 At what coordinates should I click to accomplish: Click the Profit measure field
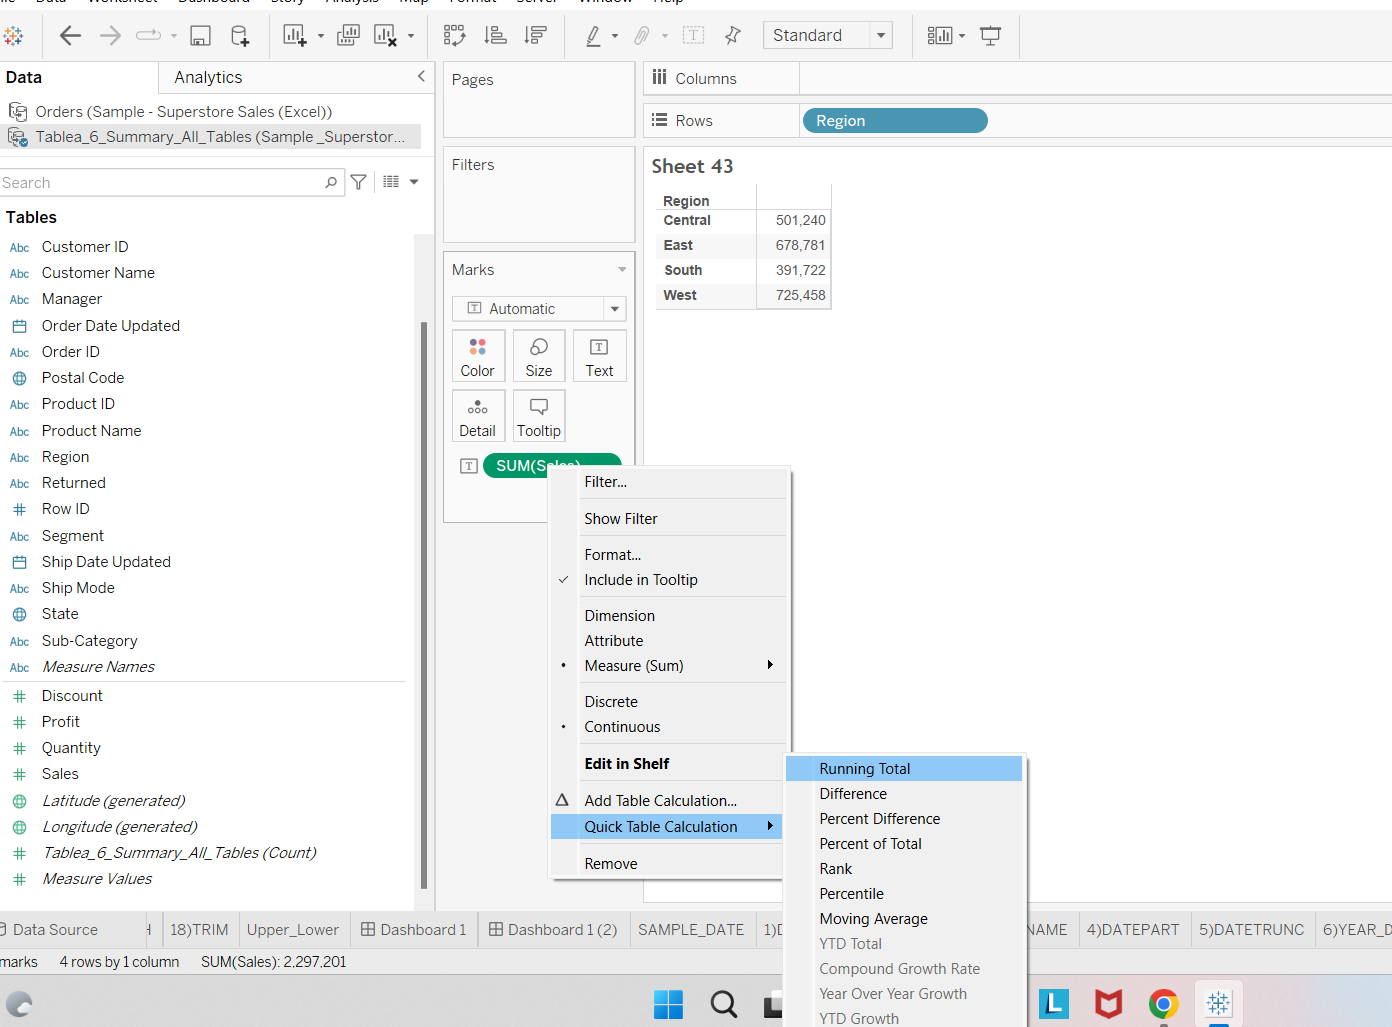61,722
